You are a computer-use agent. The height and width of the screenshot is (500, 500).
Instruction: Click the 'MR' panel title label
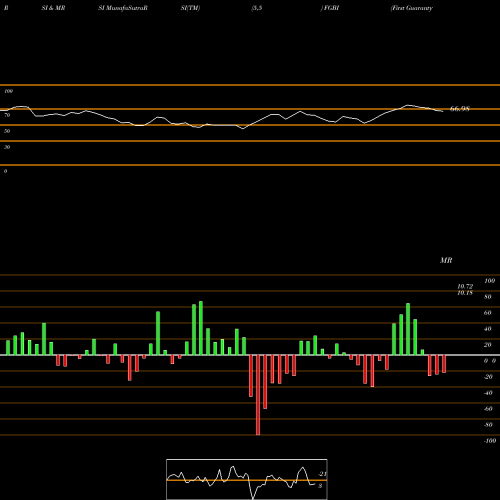click(x=446, y=260)
